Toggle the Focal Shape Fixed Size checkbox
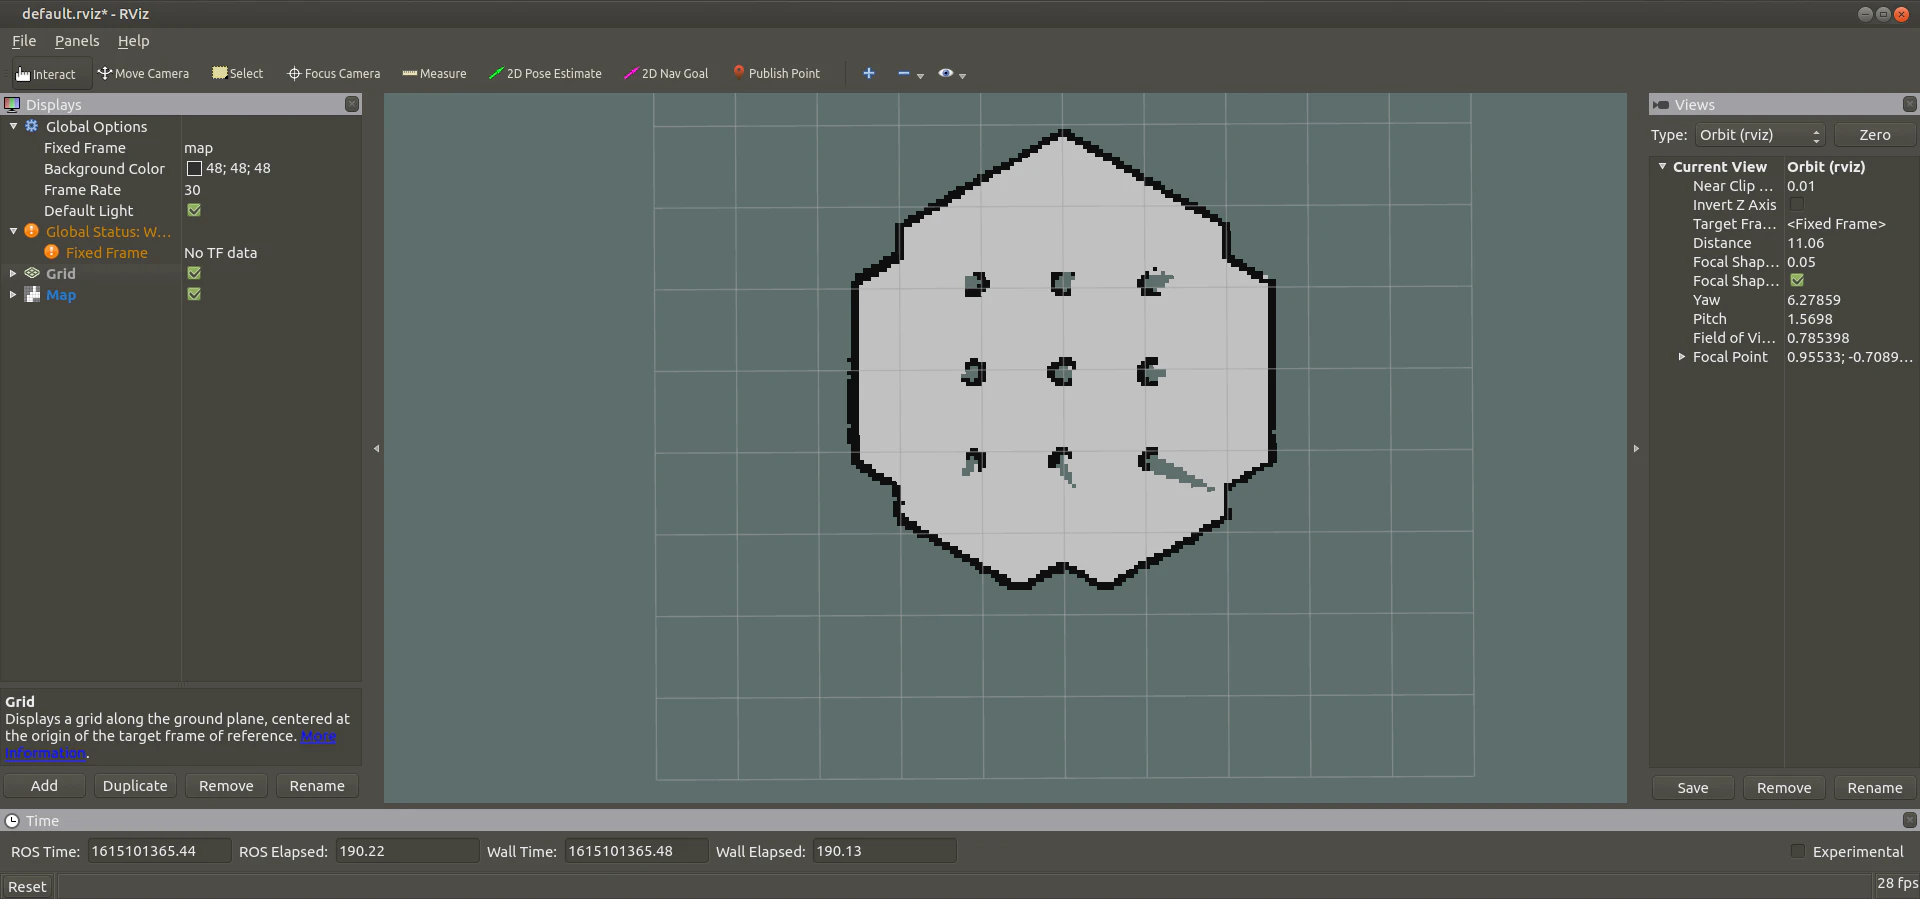Image resolution: width=1920 pixels, height=899 pixels. 1797,281
